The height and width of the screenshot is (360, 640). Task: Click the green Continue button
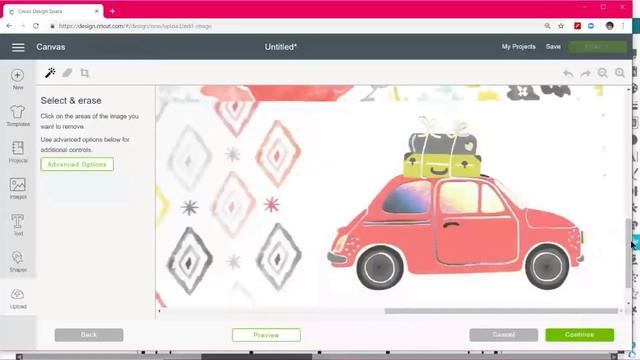pos(580,335)
